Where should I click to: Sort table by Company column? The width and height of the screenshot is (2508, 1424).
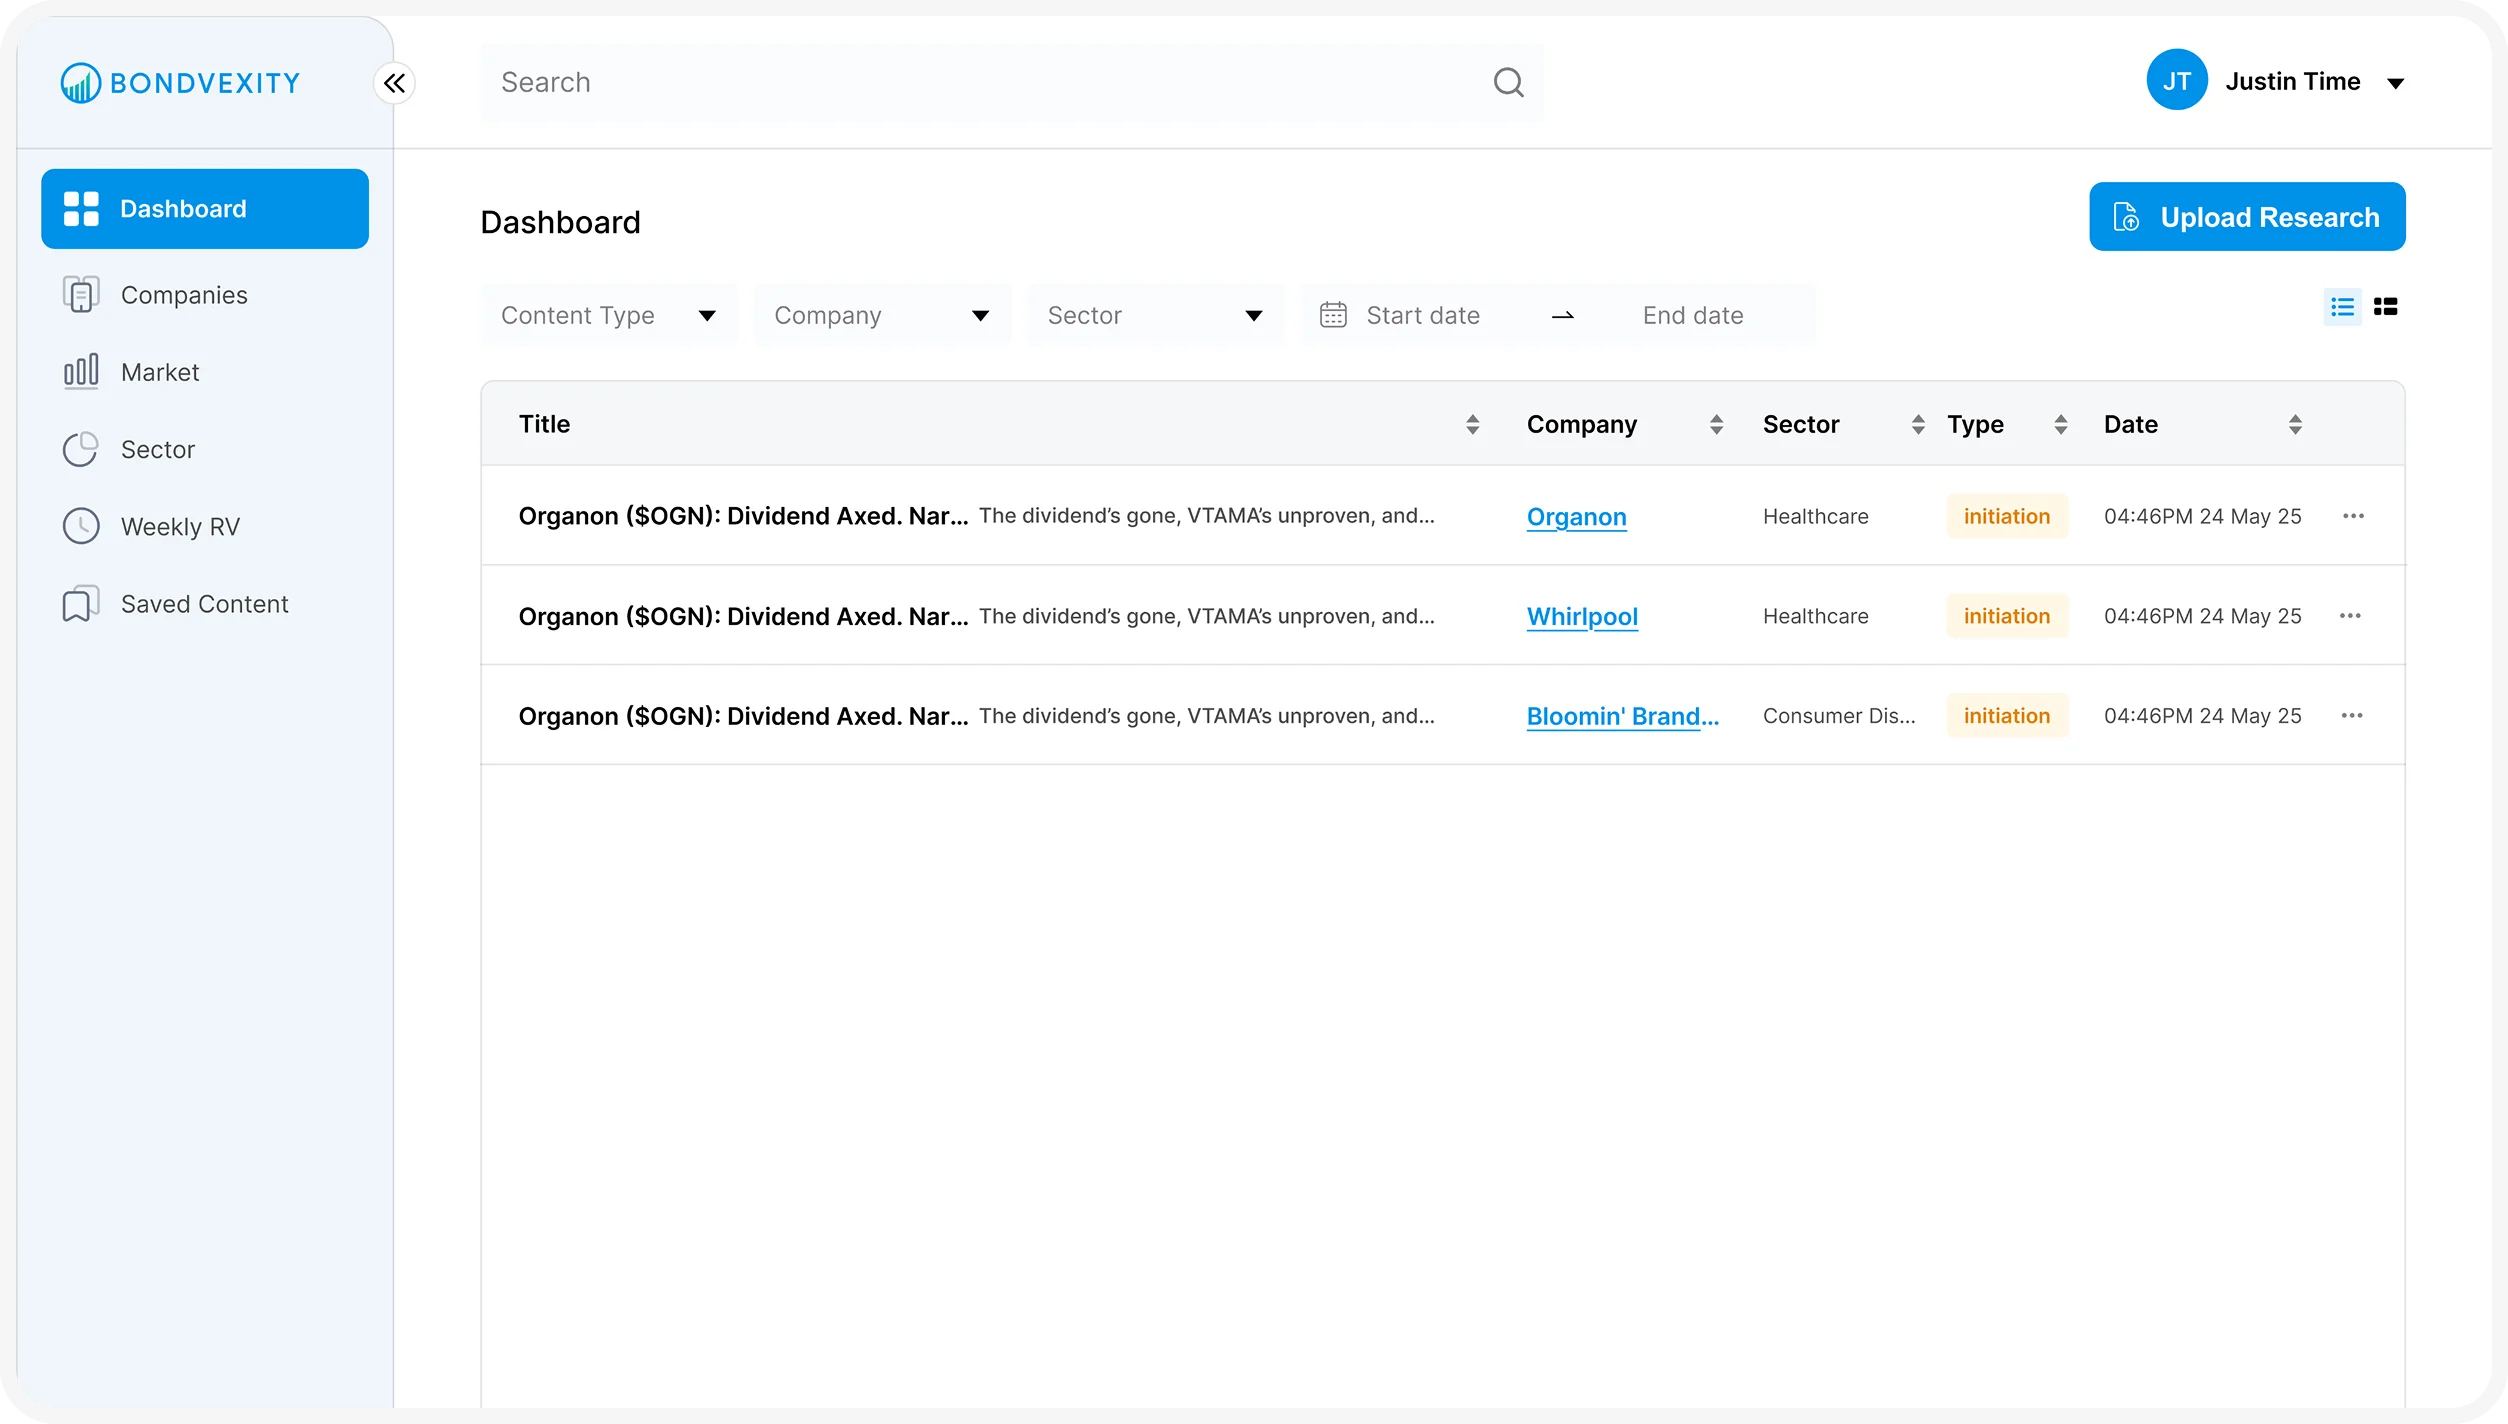point(1716,424)
